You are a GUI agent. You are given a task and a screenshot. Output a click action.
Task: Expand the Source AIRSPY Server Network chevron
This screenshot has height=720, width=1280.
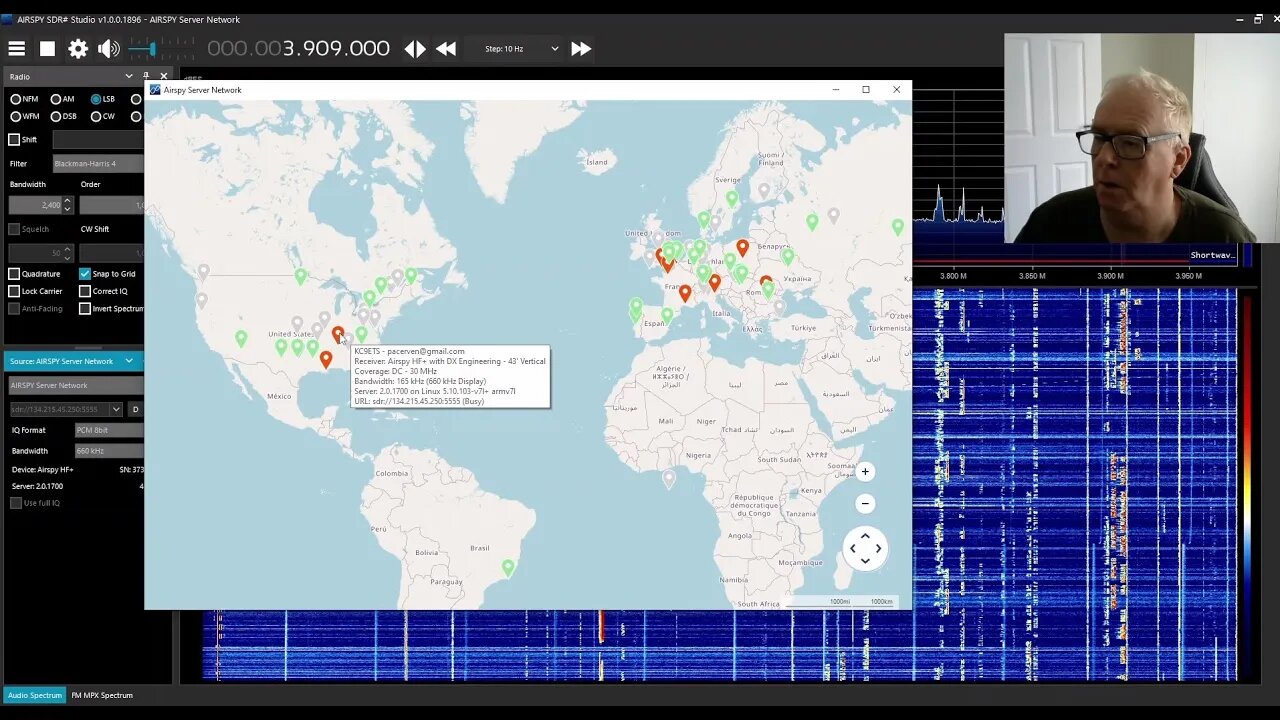(128, 361)
